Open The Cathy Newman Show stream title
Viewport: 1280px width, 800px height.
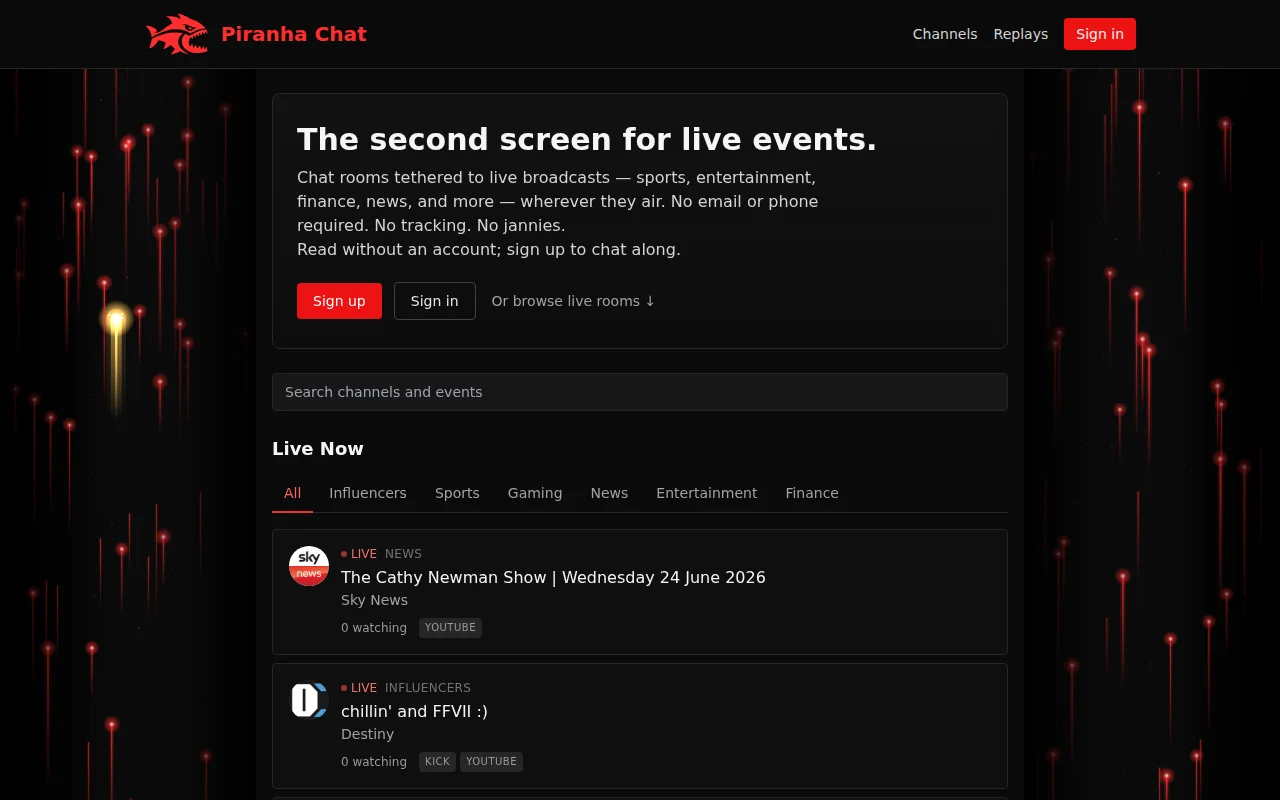click(x=553, y=577)
